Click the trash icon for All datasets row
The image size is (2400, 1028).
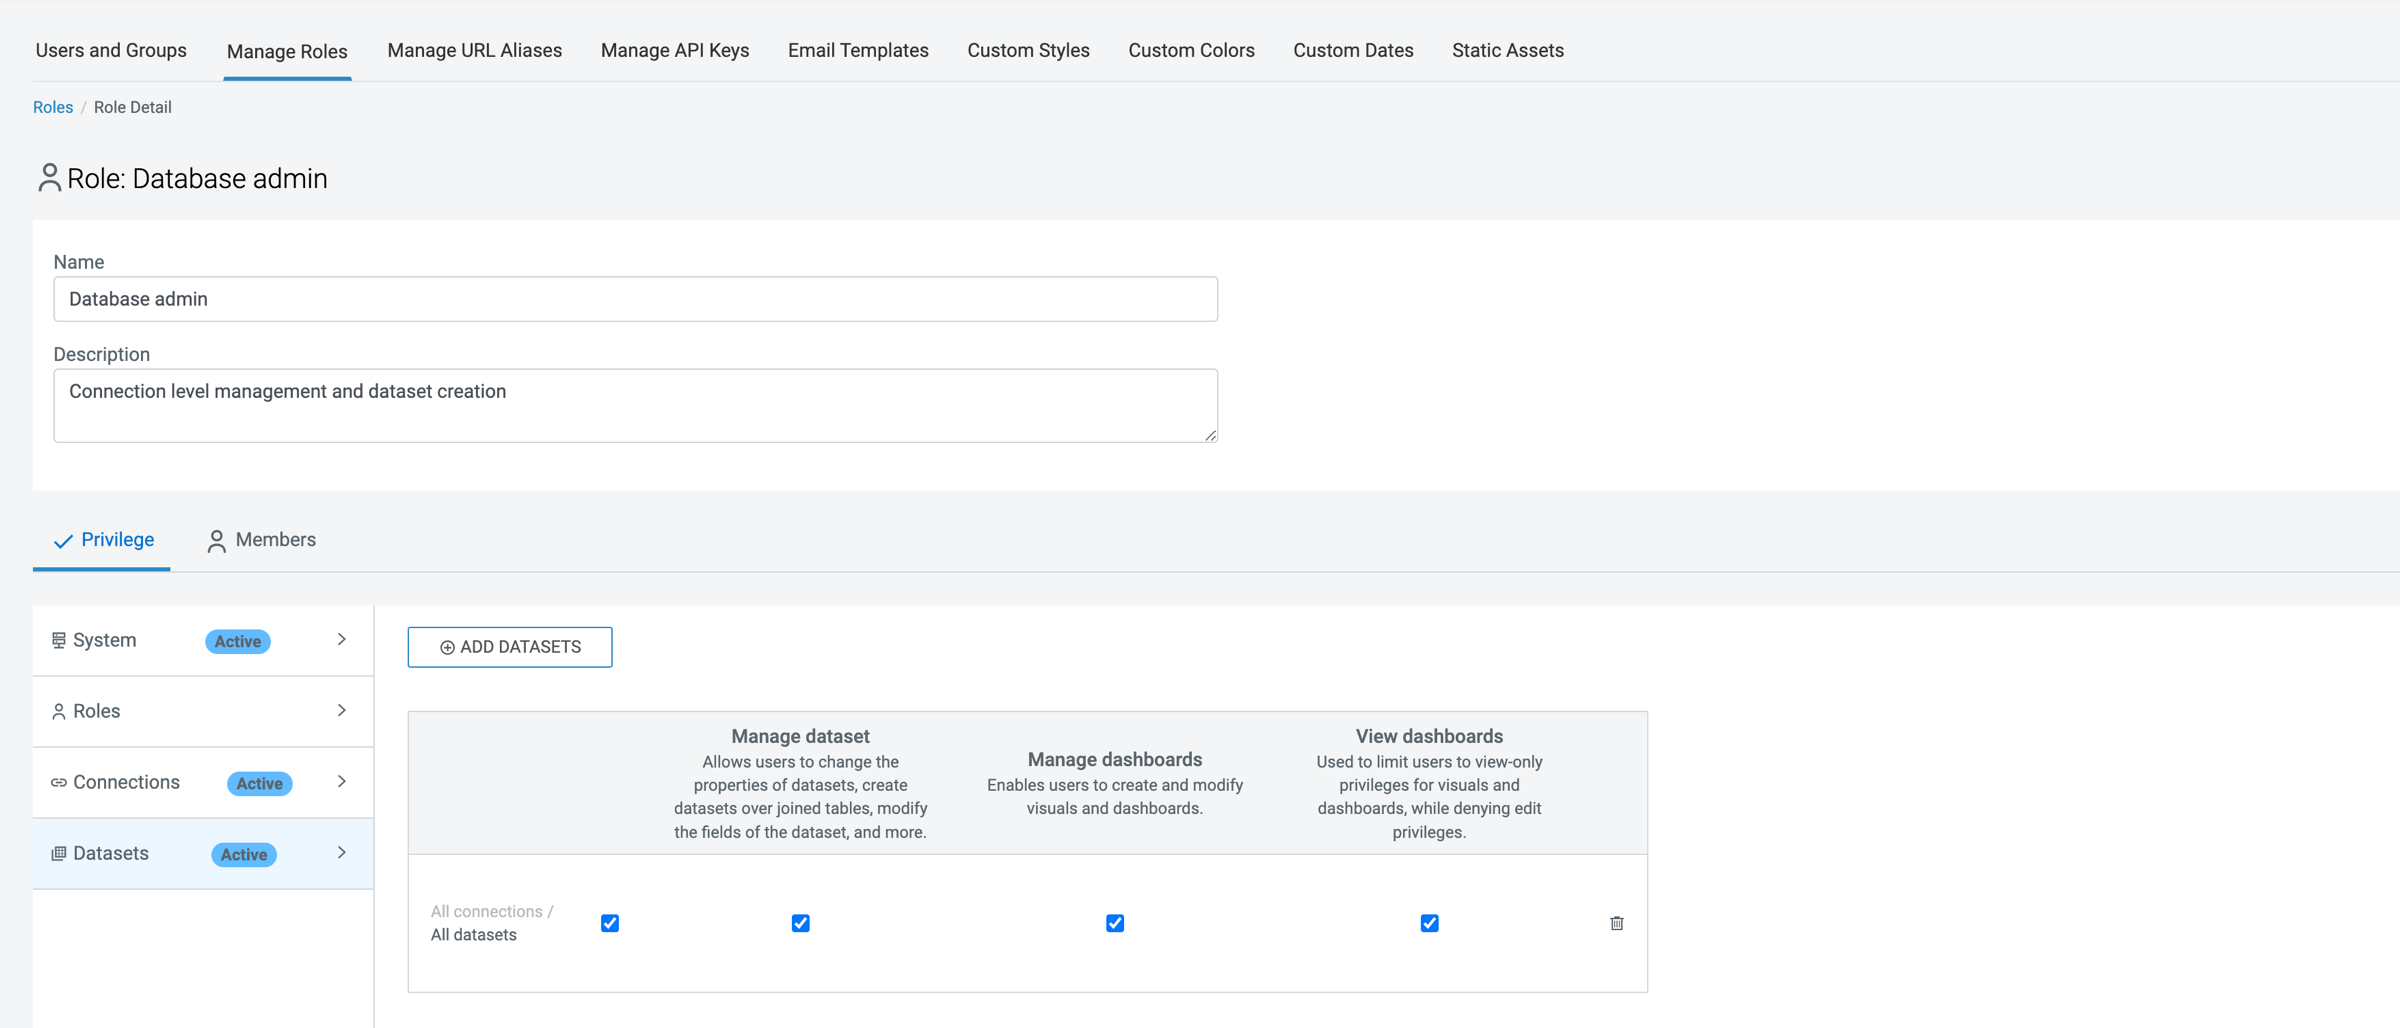(1616, 923)
